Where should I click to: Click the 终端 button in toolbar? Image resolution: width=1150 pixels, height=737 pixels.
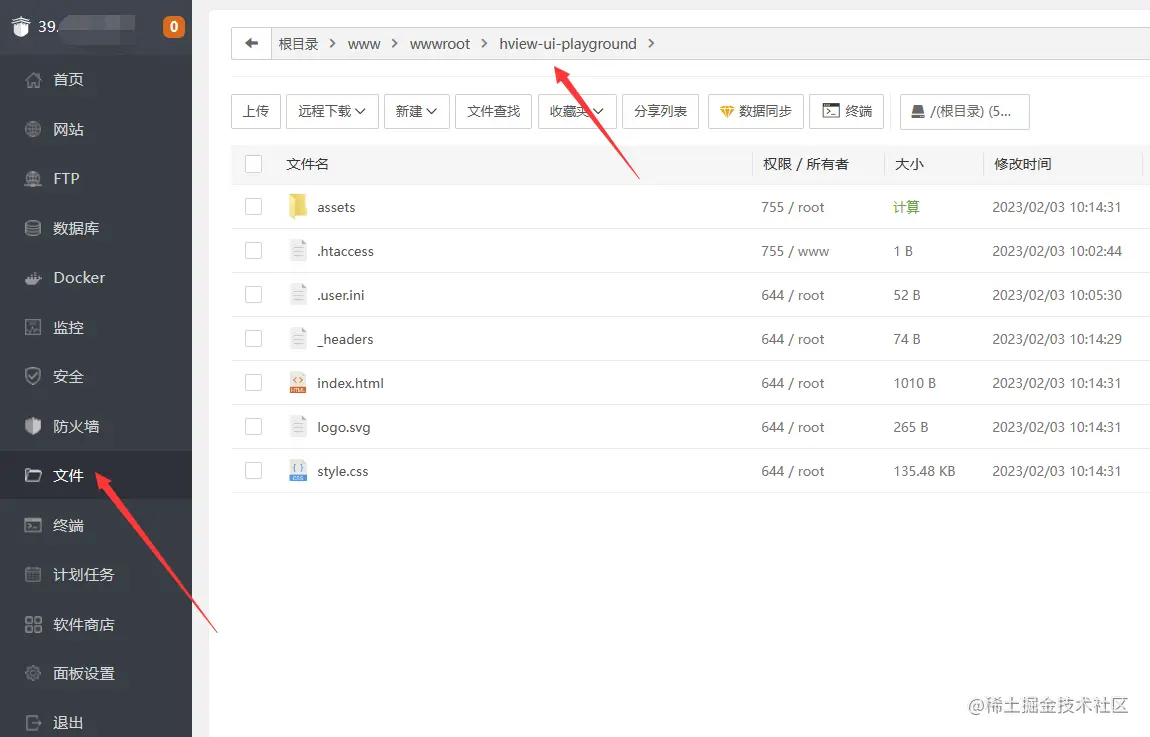[x=848, y=111]
